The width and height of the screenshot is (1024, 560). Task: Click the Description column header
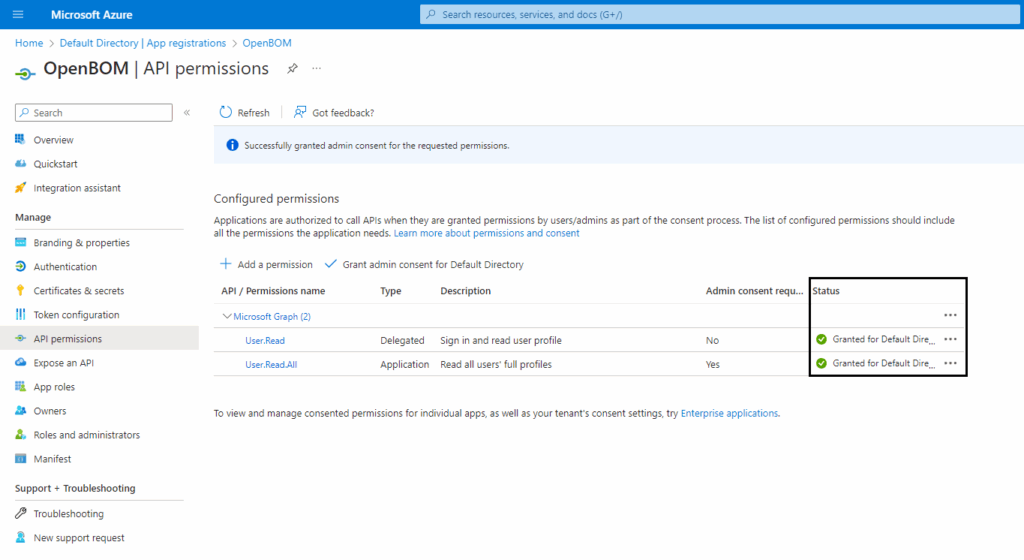coord(466,290)
